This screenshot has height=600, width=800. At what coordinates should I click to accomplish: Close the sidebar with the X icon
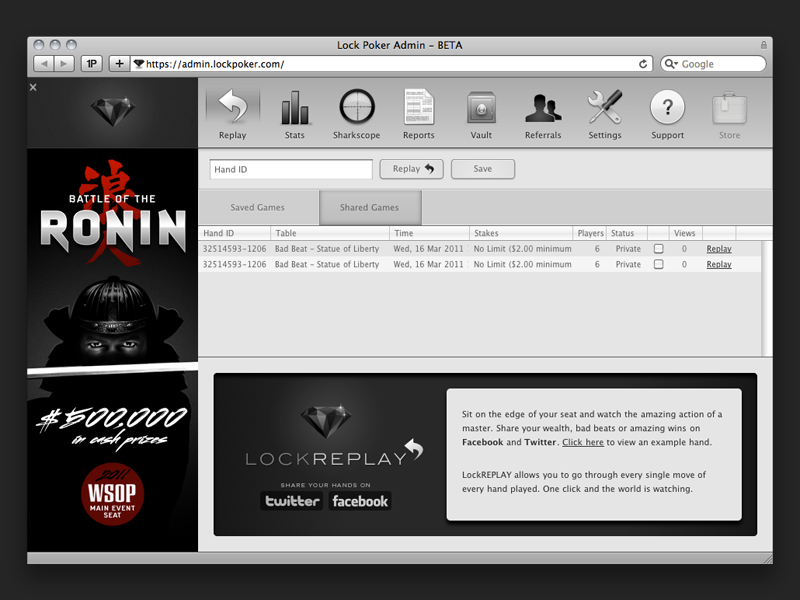pos(33,87)
